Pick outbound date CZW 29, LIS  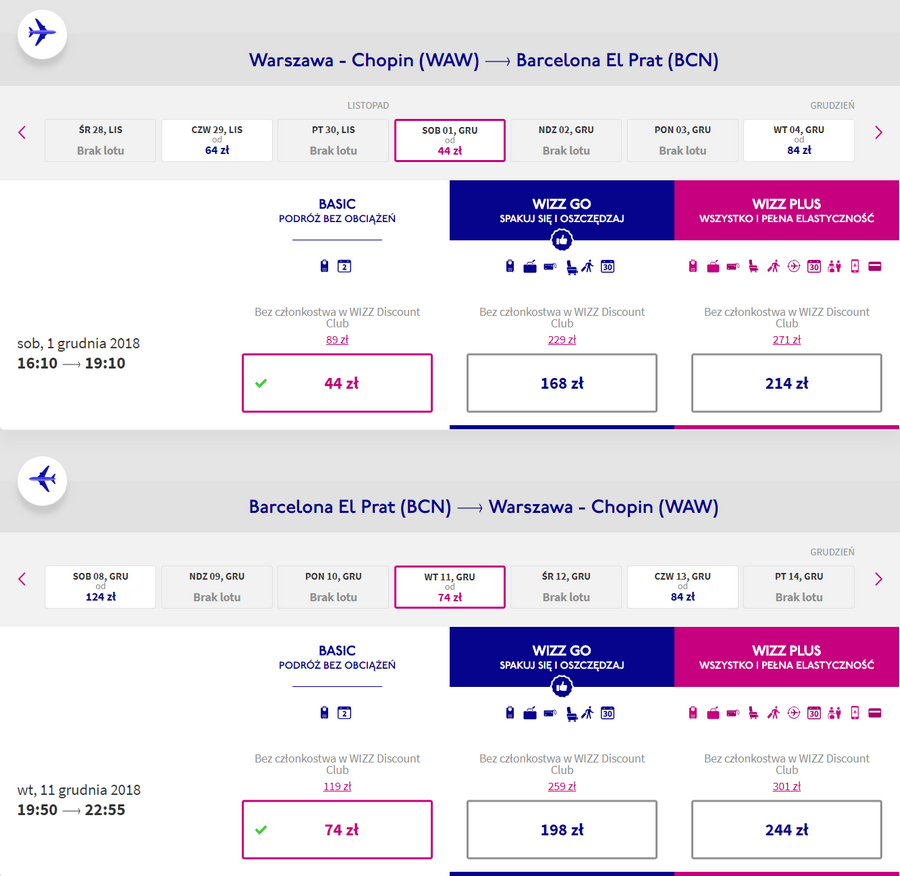click(217, 140)
